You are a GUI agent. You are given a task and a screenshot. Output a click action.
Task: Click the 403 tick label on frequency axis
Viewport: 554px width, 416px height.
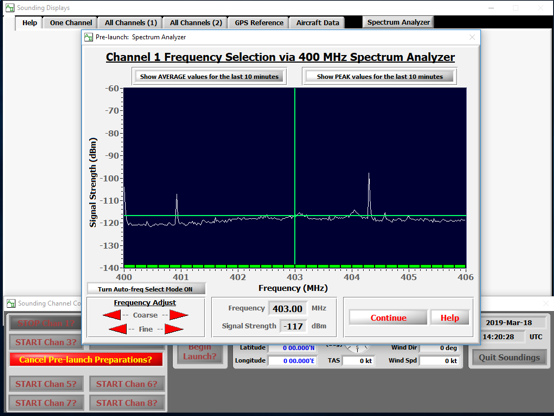point(294,277)
